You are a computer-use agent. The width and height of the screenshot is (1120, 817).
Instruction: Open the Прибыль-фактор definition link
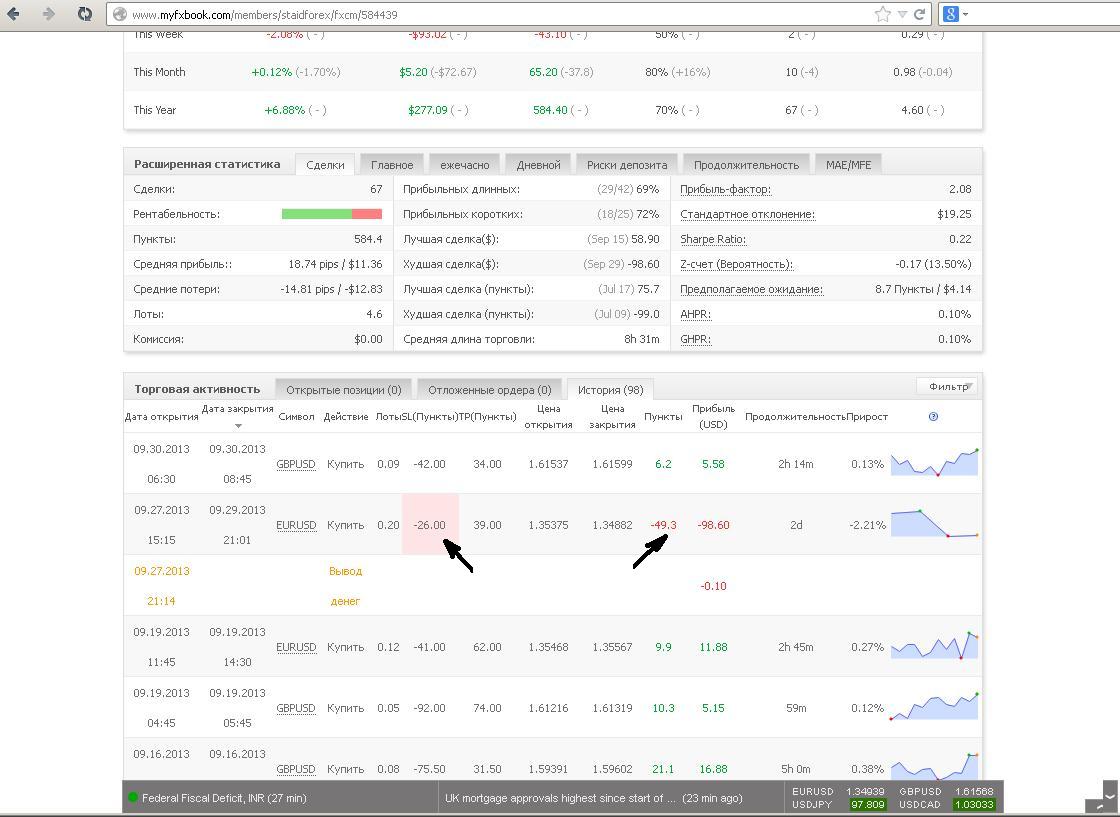pos(725,189)
